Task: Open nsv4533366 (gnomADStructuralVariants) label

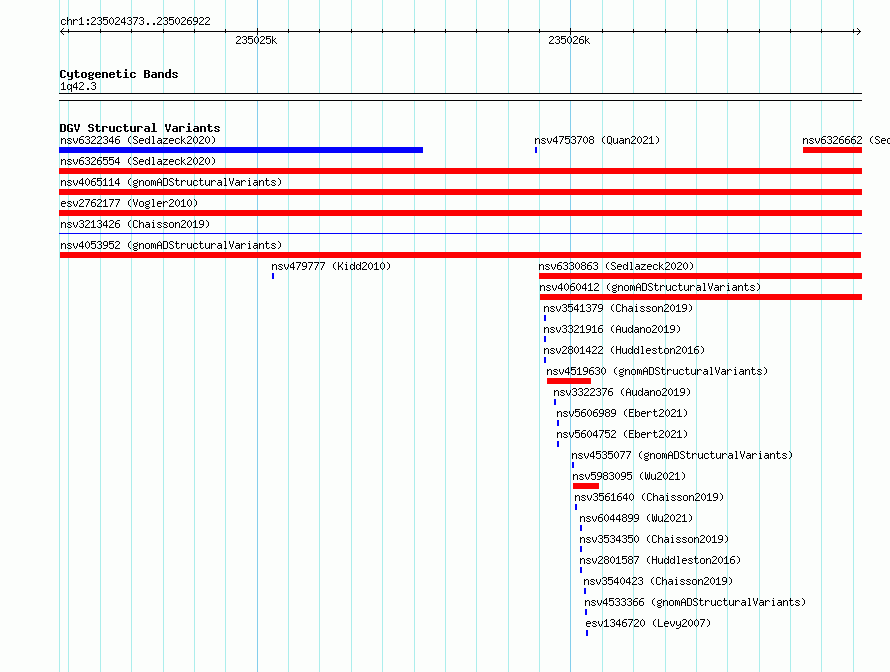Action: [695, 602]
